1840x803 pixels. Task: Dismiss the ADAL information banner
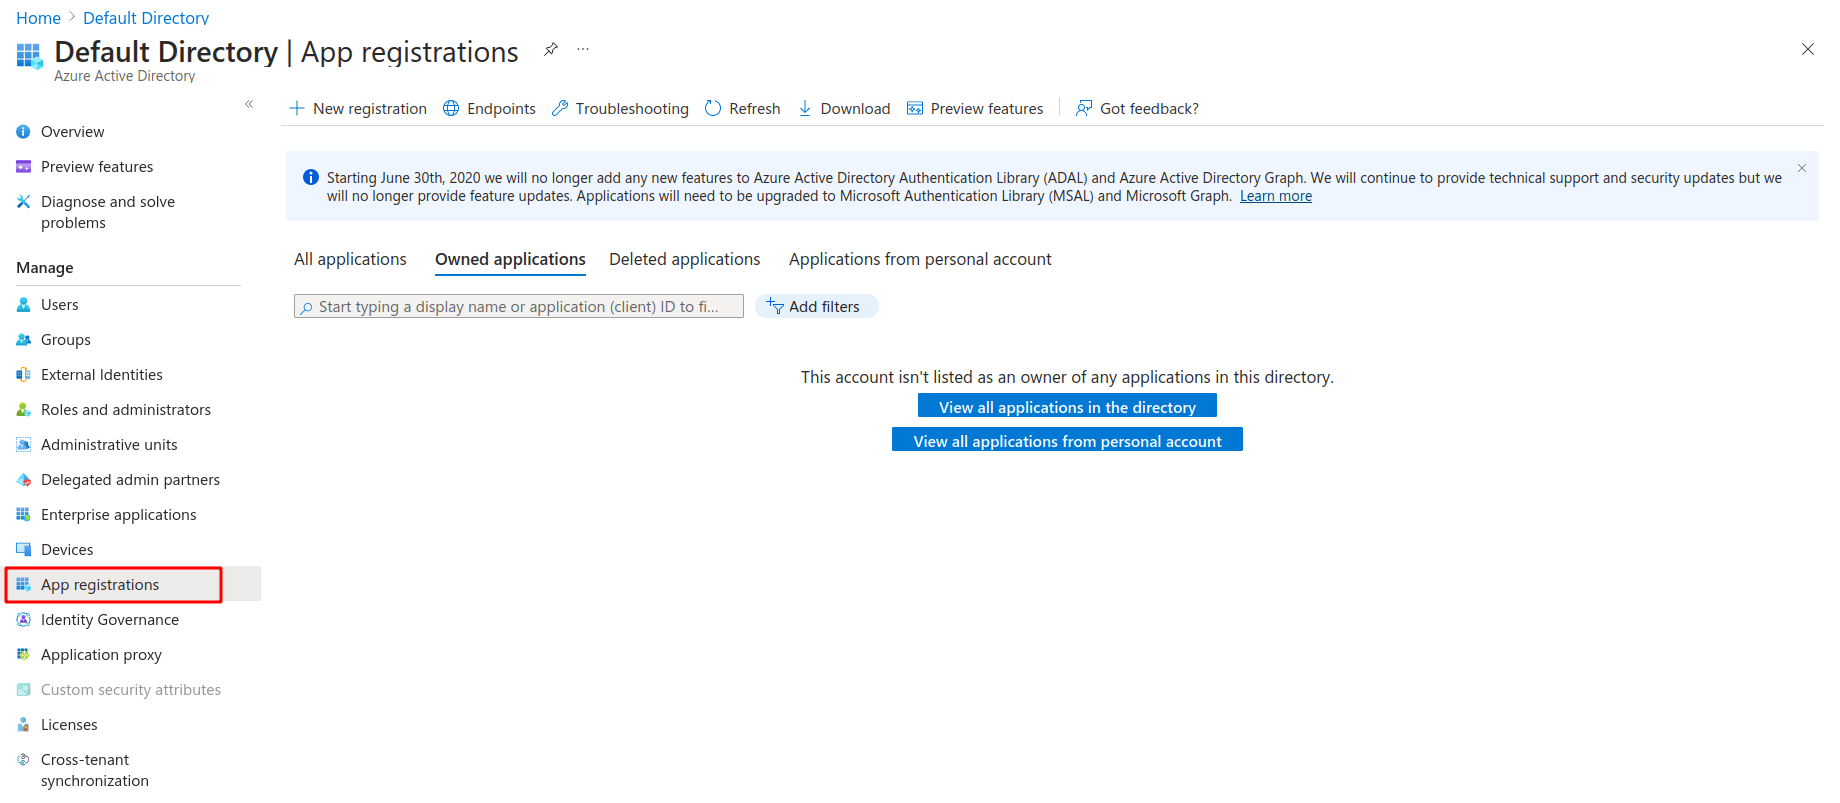[x=1802, y=168]
